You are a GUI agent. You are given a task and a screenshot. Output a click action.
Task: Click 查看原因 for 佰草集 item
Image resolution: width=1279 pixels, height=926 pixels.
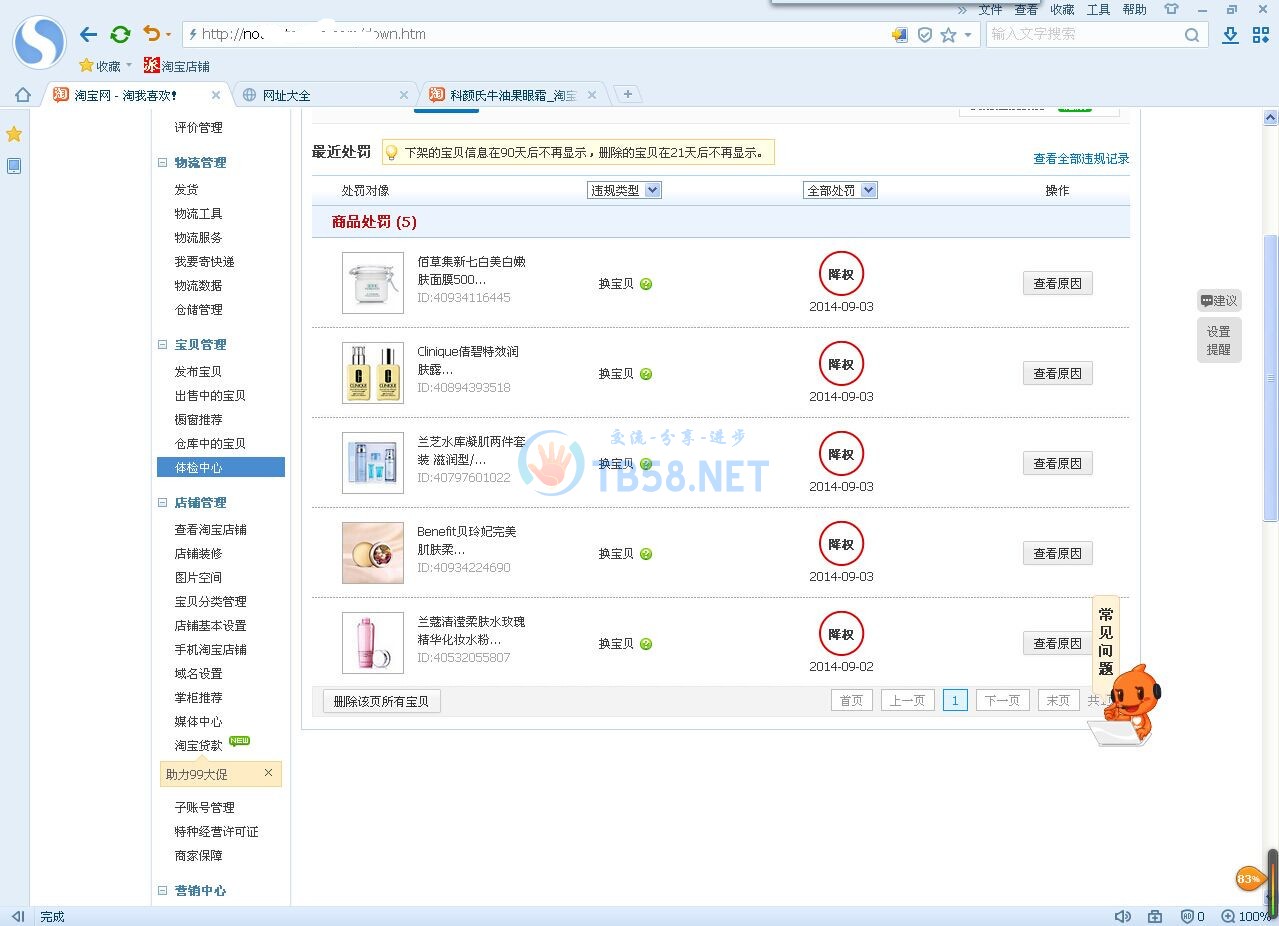point(1057,284)
